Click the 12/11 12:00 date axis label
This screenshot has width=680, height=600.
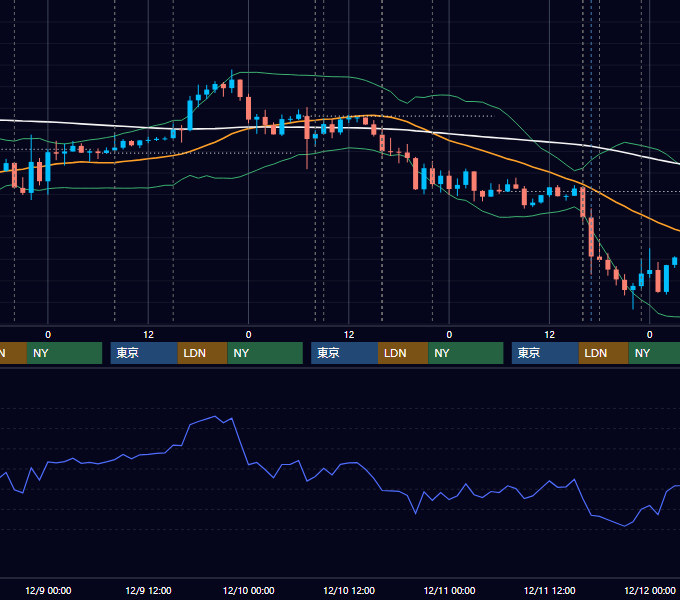click(x=549, y=590)
